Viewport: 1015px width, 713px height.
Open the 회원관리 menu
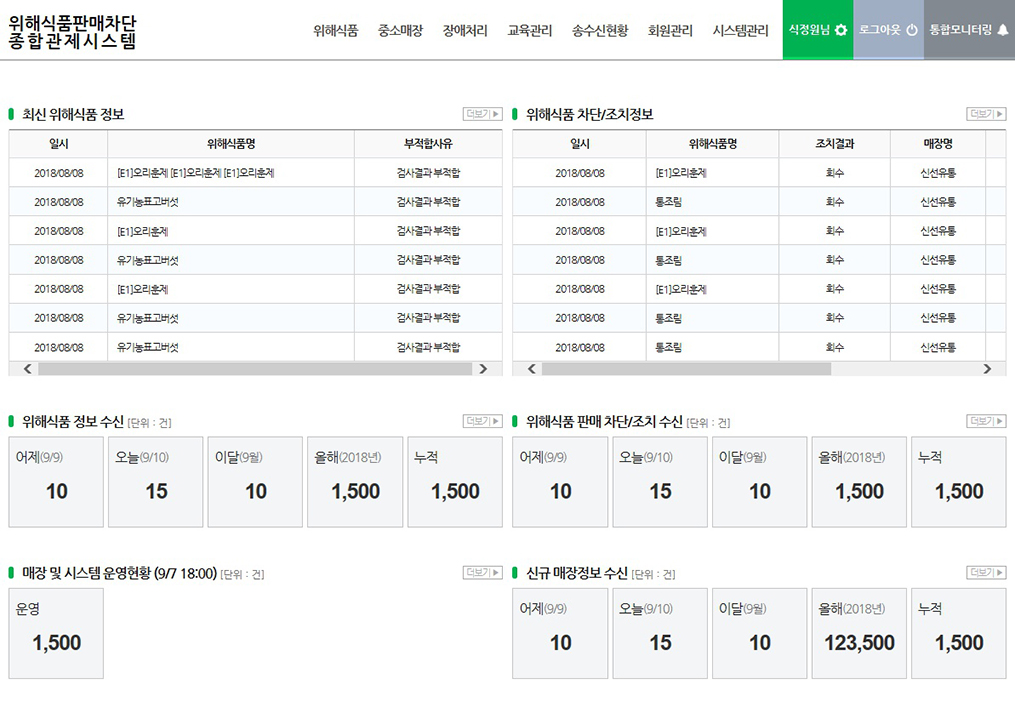click(x=670, y=30)
